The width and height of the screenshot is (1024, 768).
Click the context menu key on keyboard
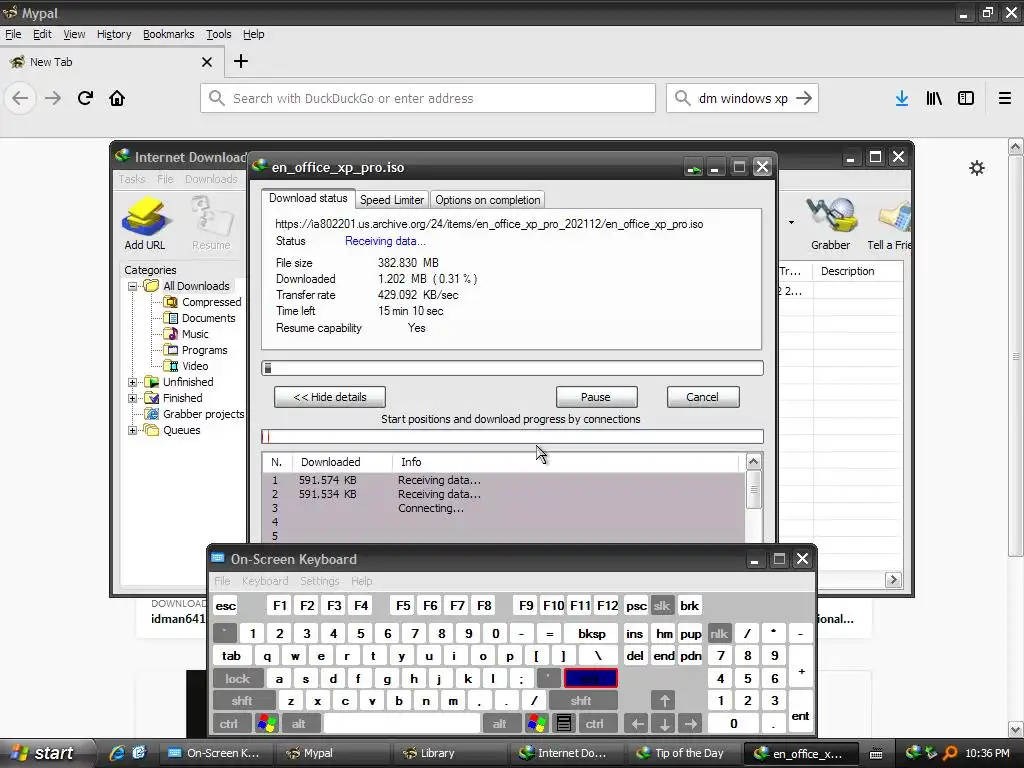(564, 723)
